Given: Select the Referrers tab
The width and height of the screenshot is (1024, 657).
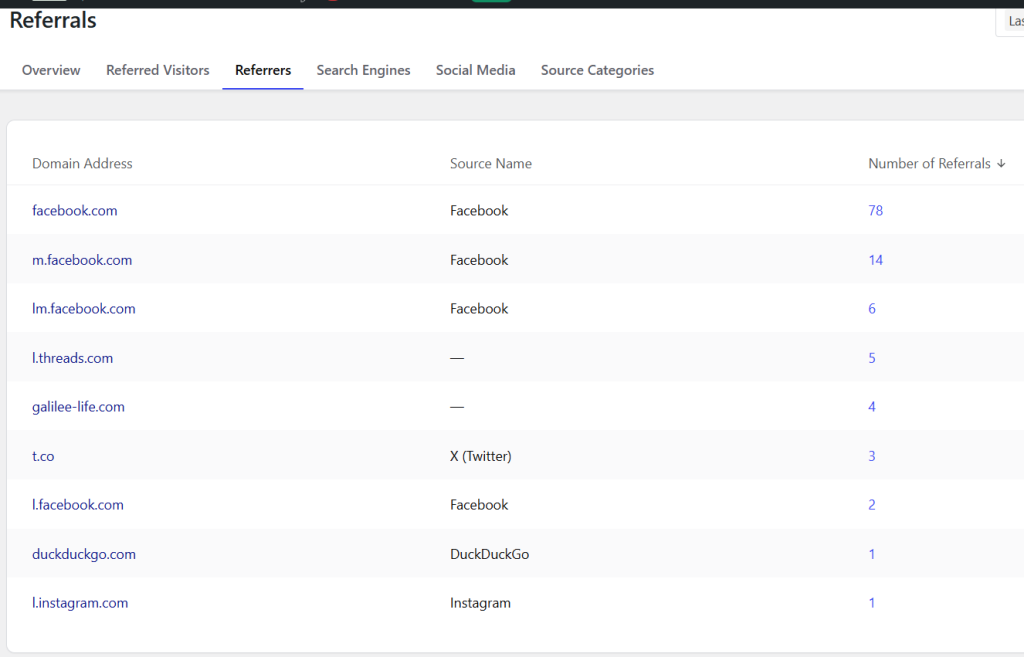Looking at the screenshot, I should pyautogui.click(x=263, y=70).
